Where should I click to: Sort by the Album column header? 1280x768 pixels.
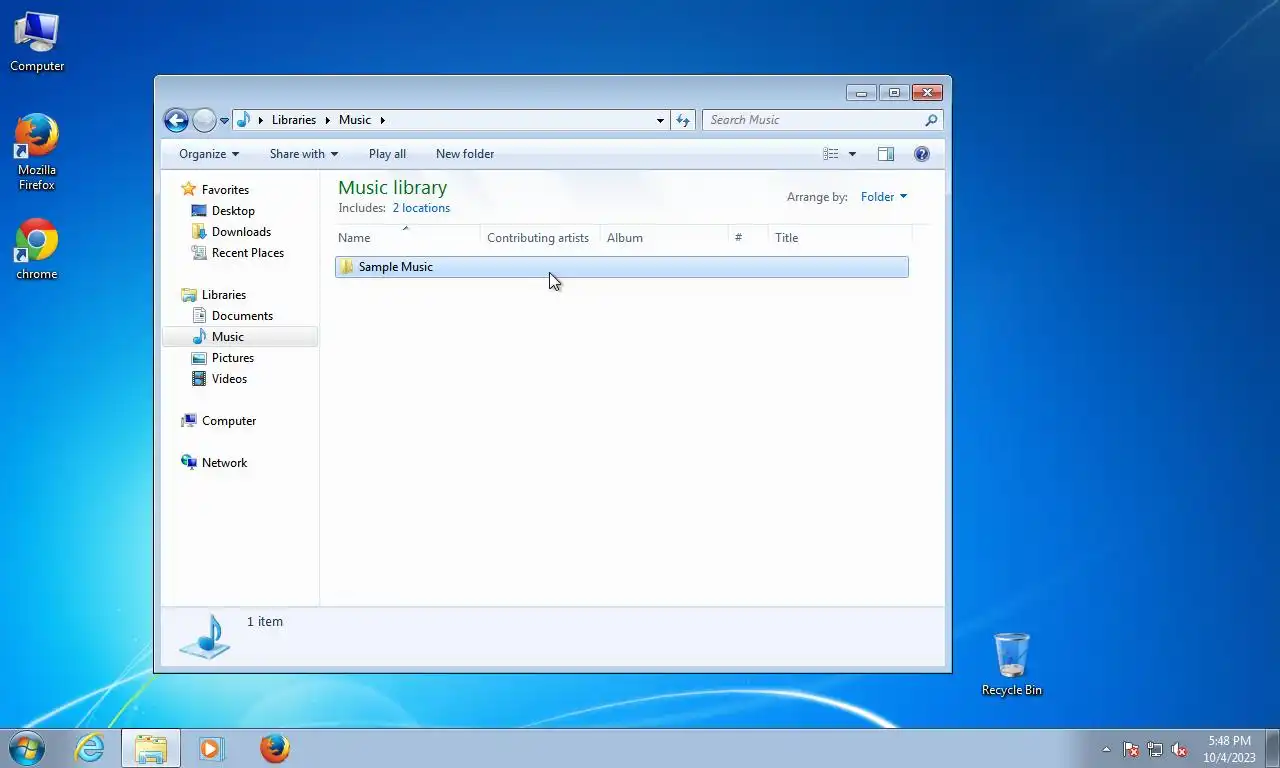664,238
